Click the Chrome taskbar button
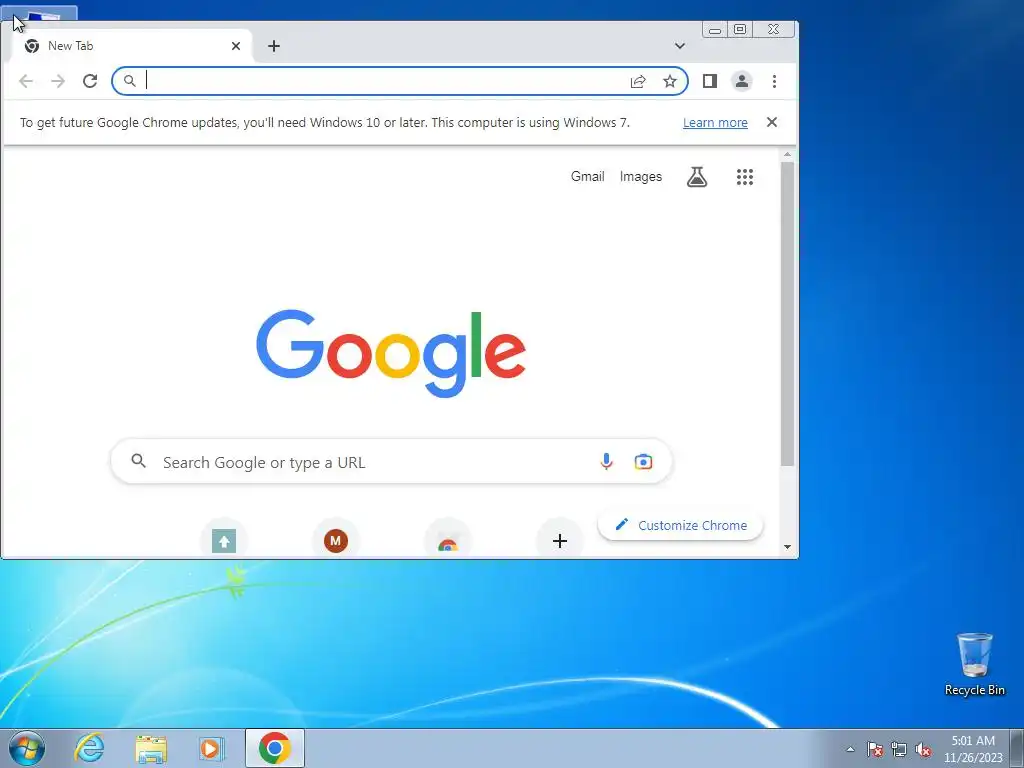This screenshot has width=1024, height=768. click(x=274, y=748)
